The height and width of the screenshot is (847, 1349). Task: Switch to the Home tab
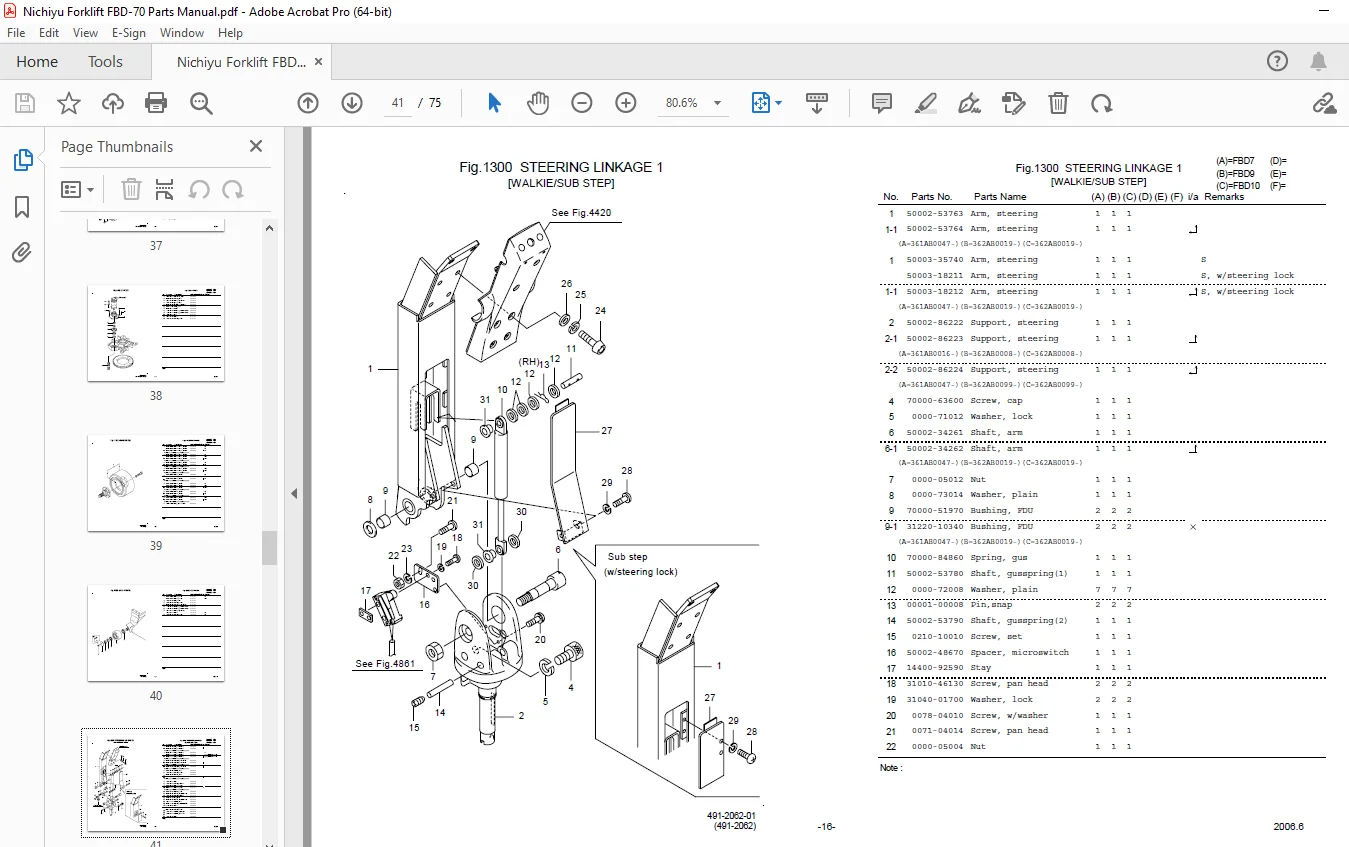pyautogui.click(x=37, y=61)
